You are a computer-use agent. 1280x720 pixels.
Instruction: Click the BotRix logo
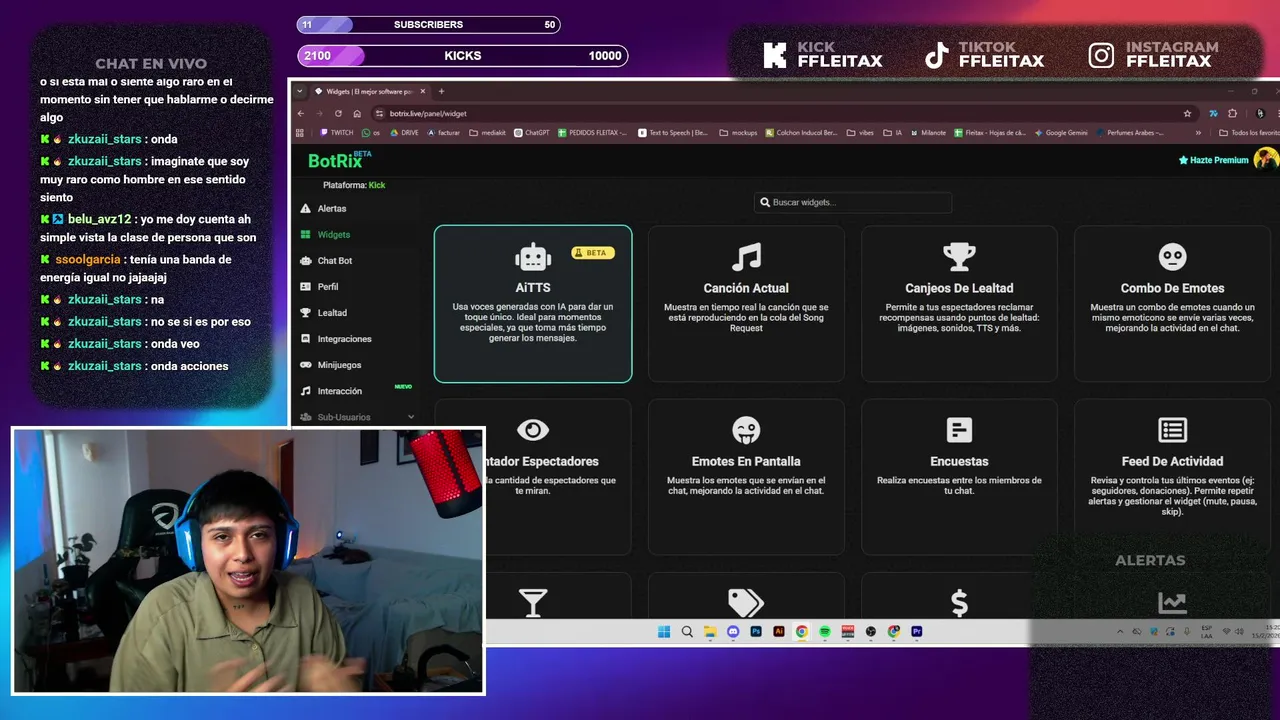(339, 160)
